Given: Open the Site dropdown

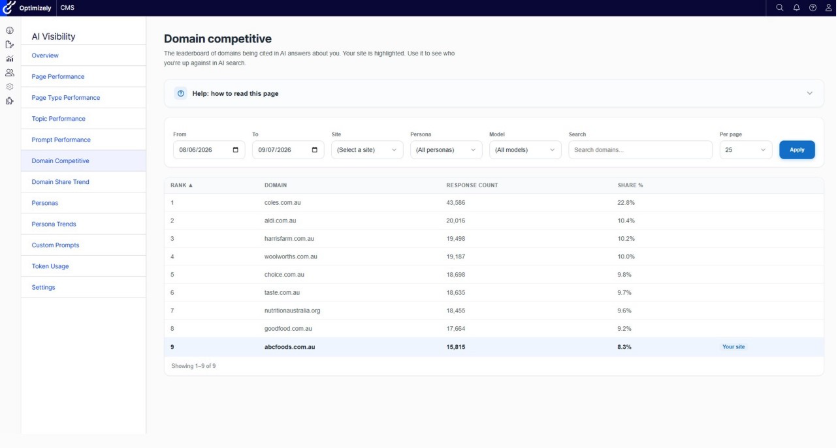Looking at the screenshot, I should (x=367, y=150).
